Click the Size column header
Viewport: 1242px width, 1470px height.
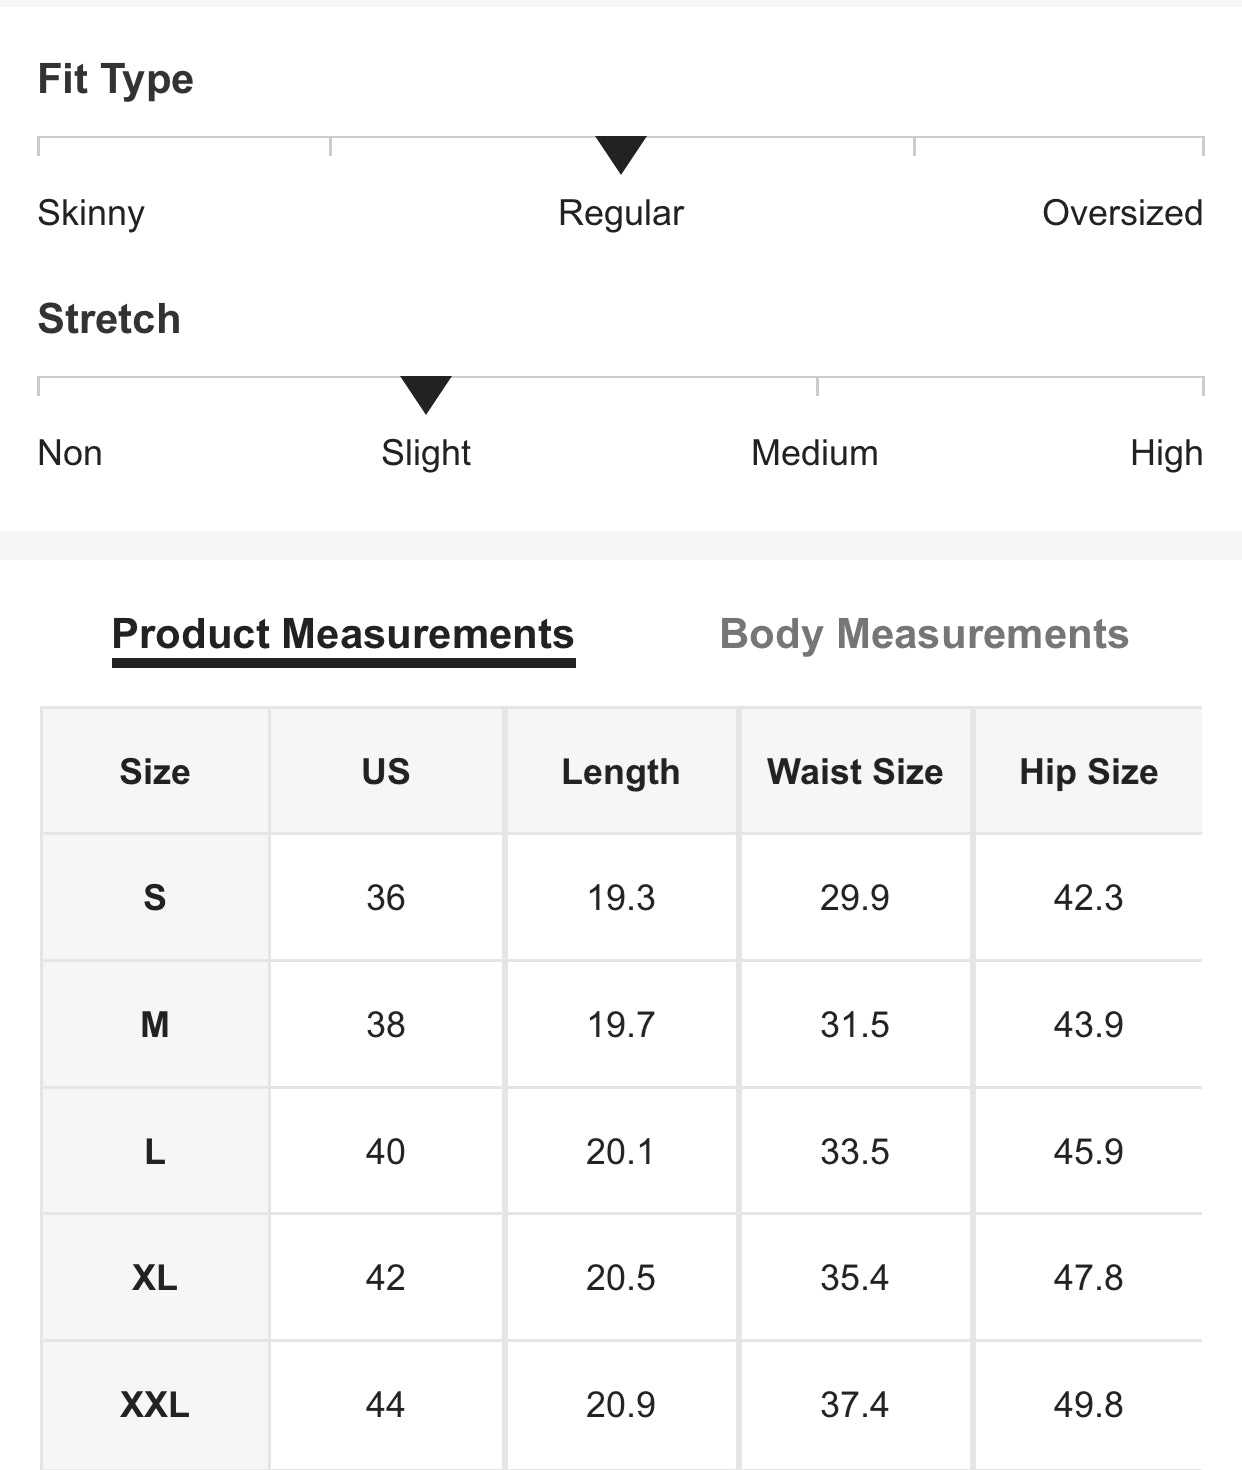155,771
